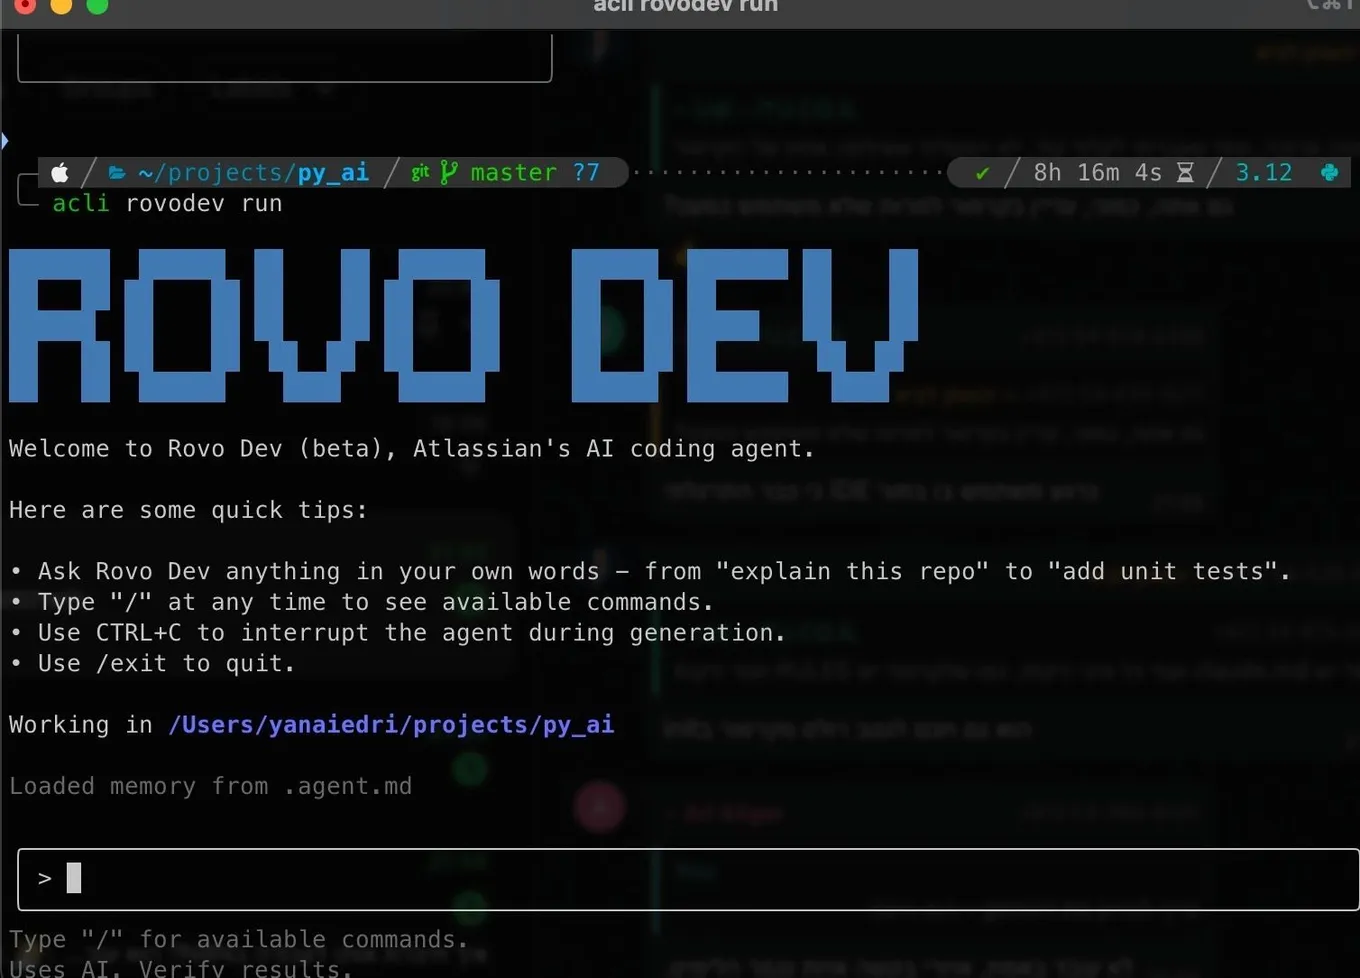Click the Apple logo in the shell prompt

60,173
